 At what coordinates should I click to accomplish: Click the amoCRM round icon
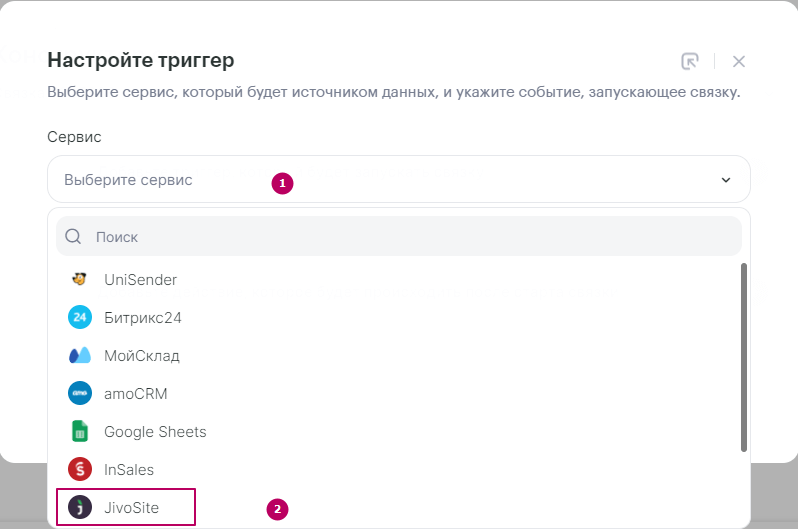pos(80,393)
